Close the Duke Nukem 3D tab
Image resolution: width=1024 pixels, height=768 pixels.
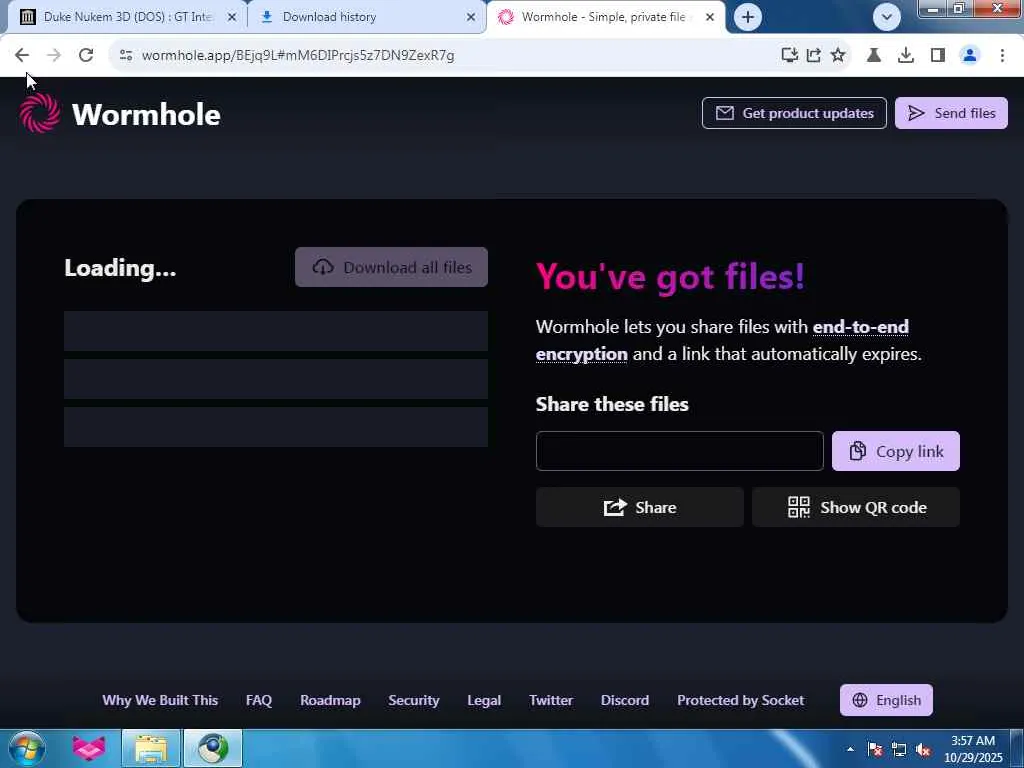[x=232, y=17]
